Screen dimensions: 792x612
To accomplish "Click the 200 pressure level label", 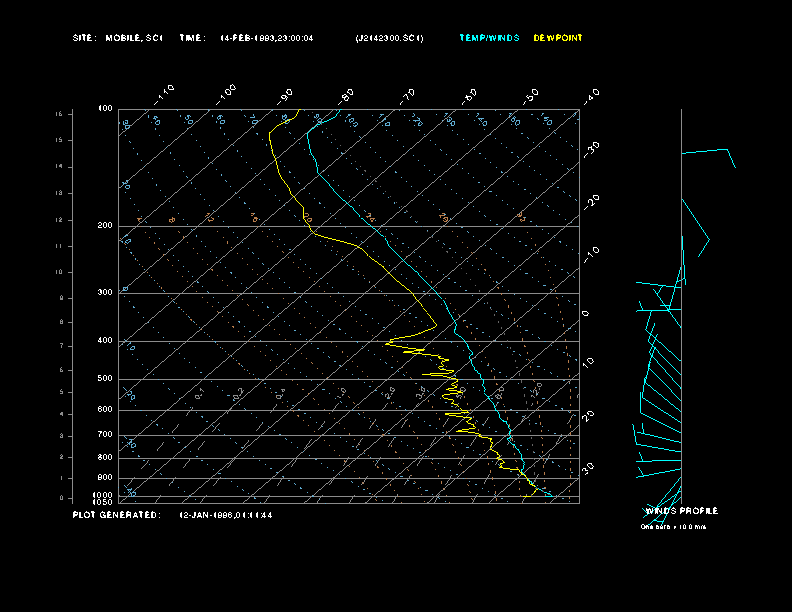I will coord(105,226).
